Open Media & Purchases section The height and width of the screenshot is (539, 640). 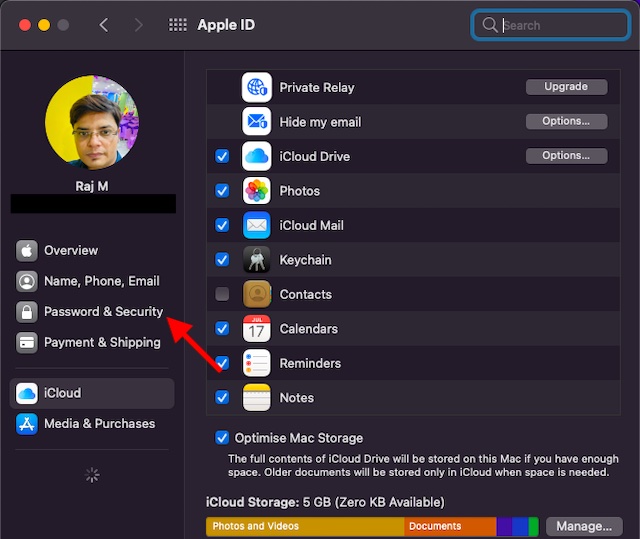92,424
